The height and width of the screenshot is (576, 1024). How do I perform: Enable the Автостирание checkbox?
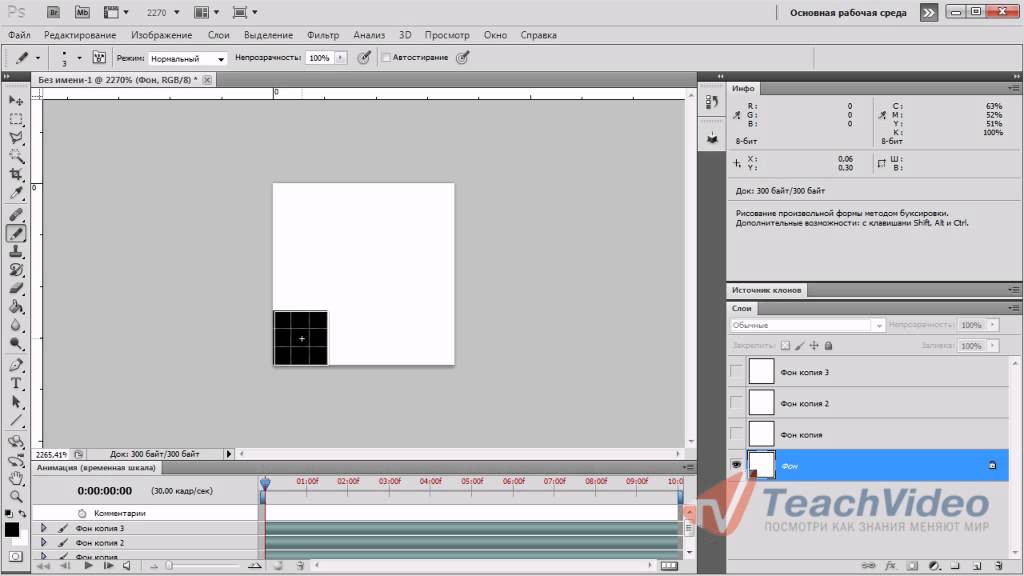point(386,58)
